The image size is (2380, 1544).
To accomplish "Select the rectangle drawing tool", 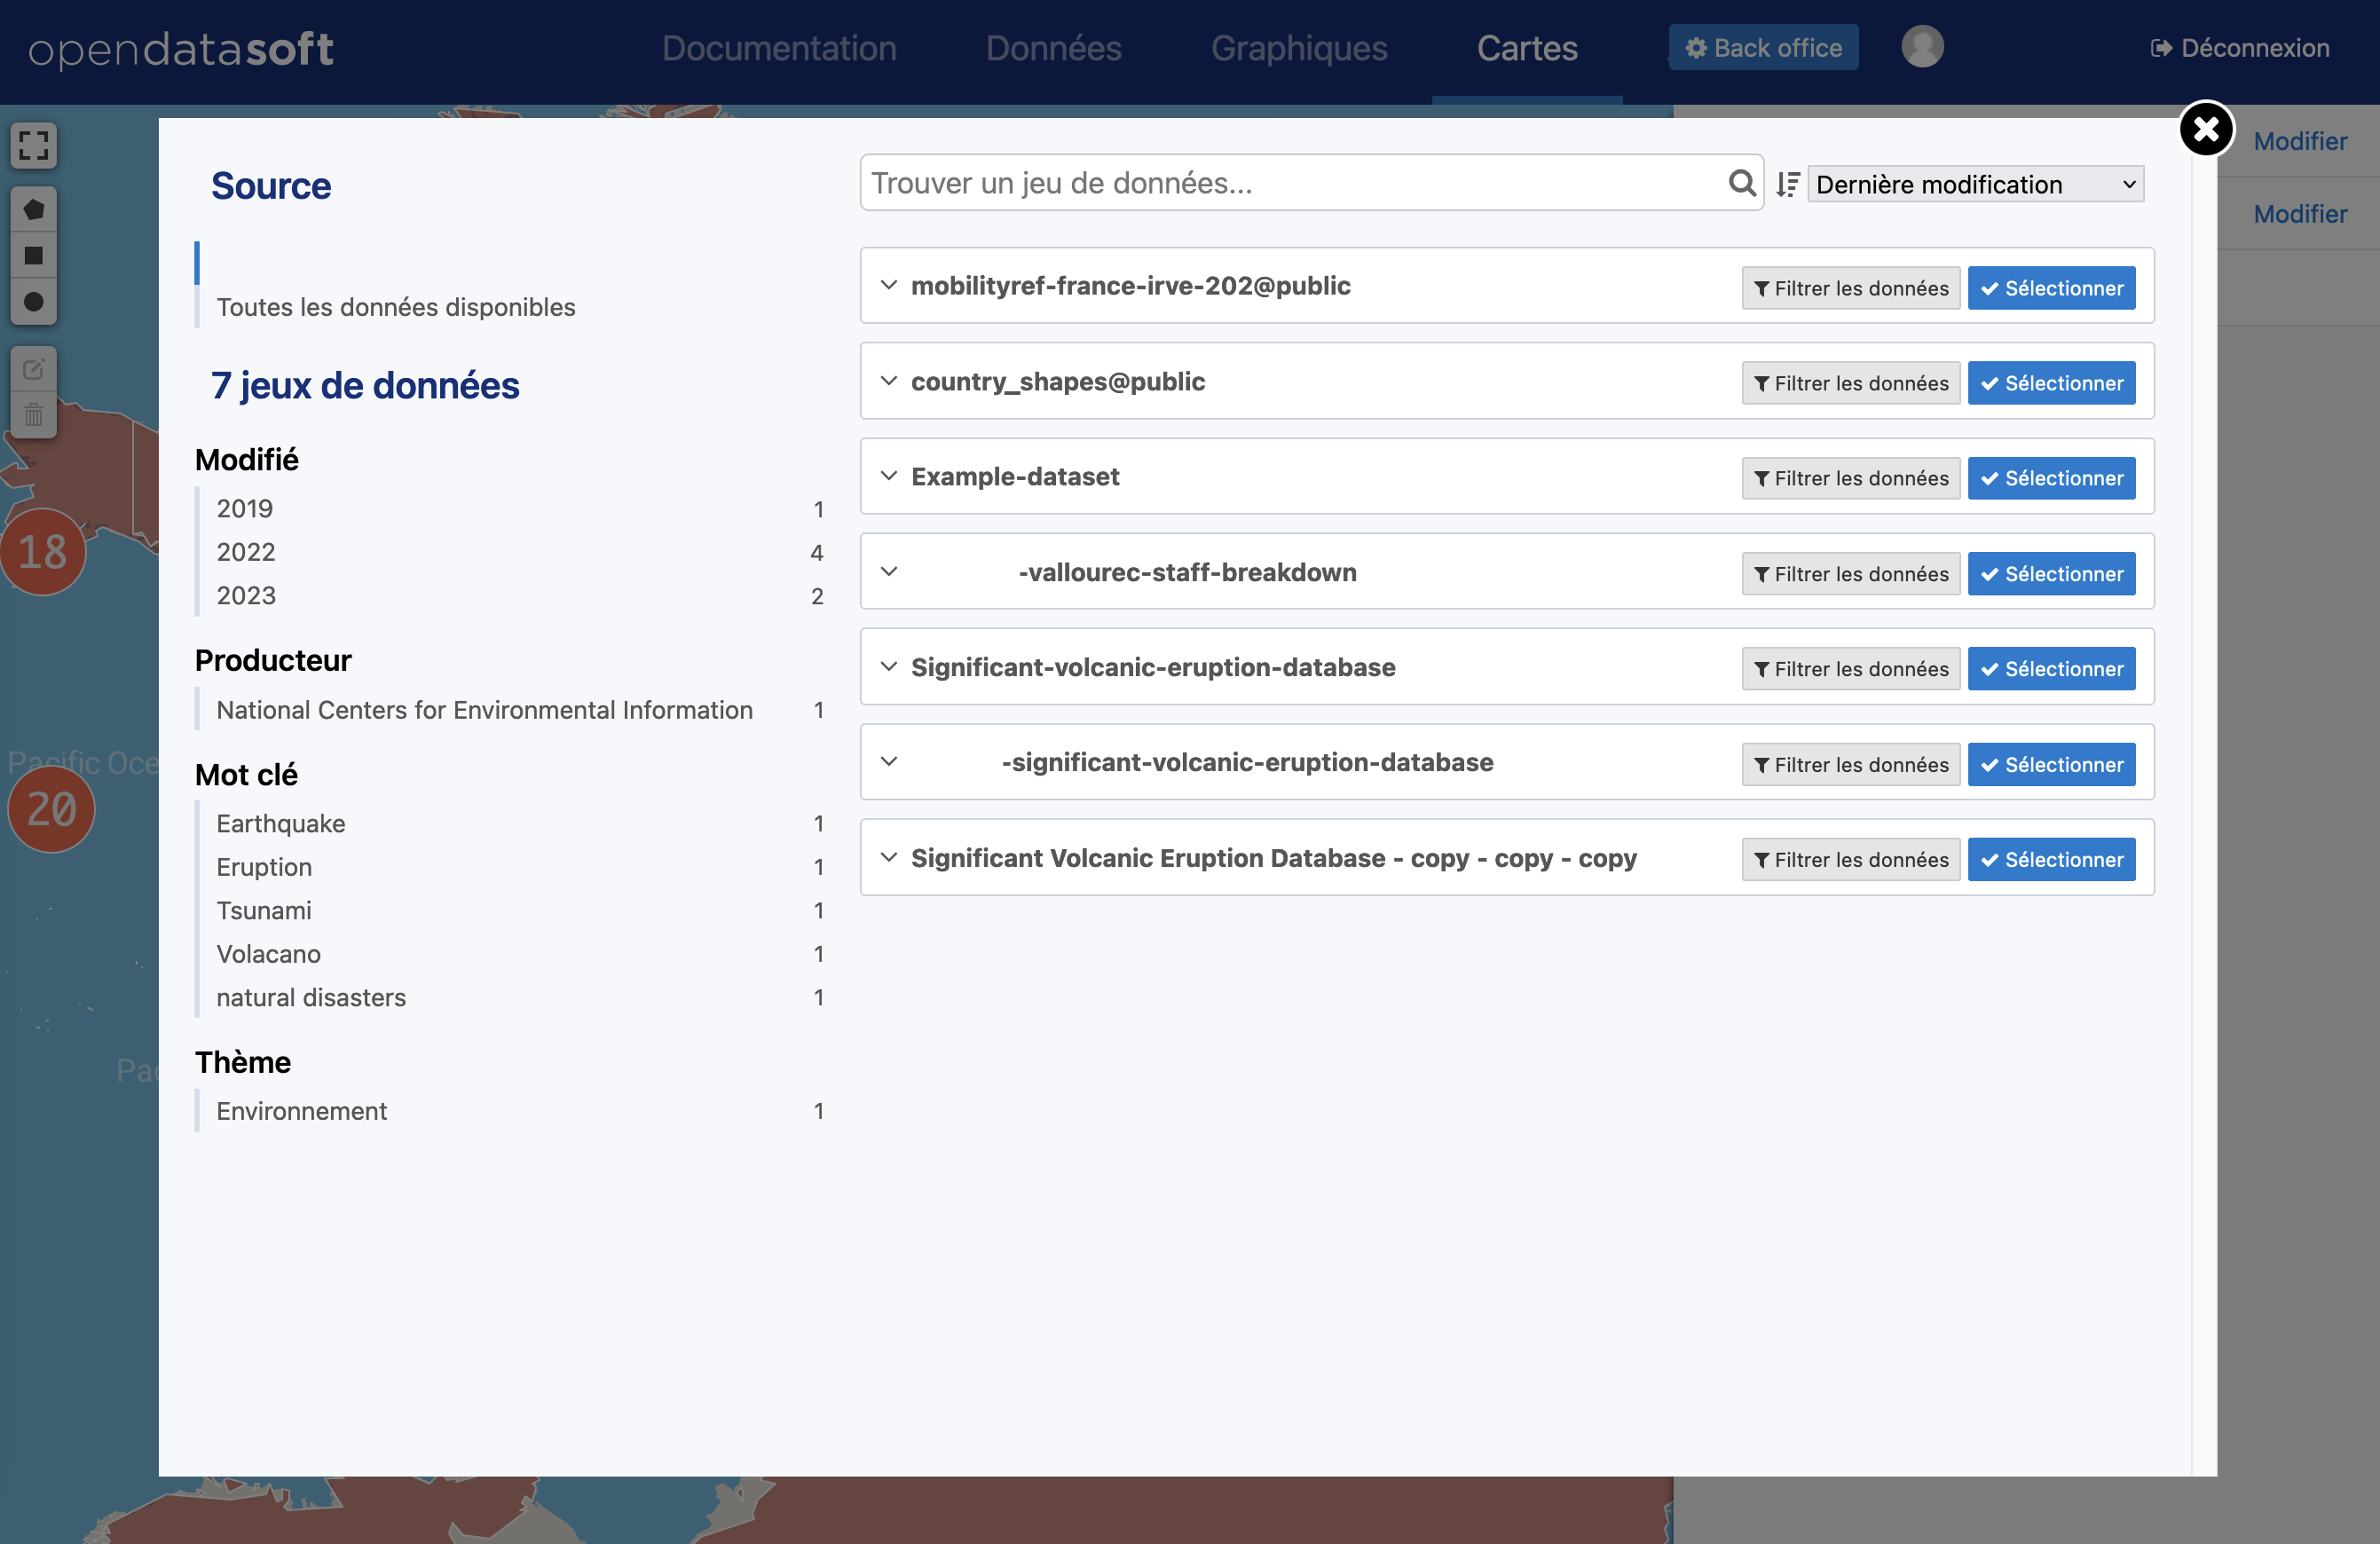I will pos(33,255).
